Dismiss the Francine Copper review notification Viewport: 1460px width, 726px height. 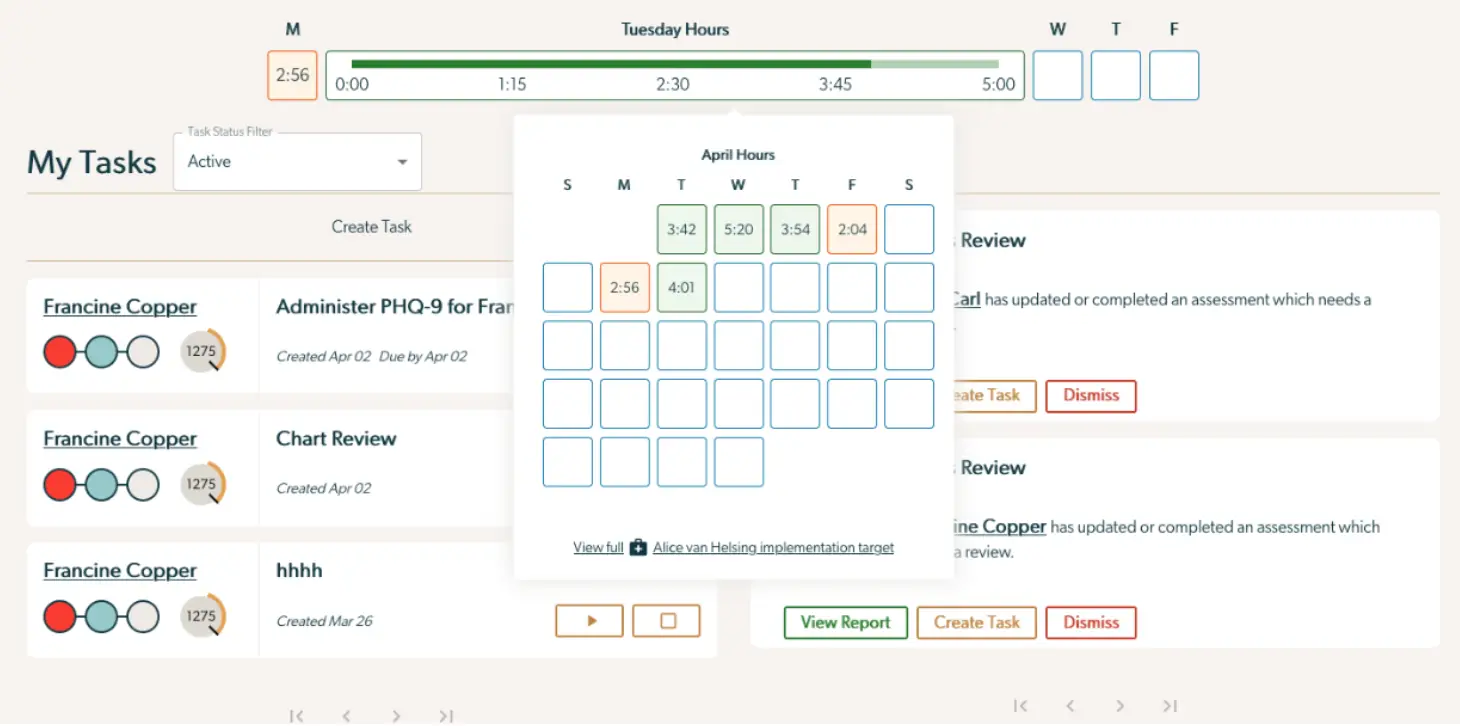(x=1090, y=622)
